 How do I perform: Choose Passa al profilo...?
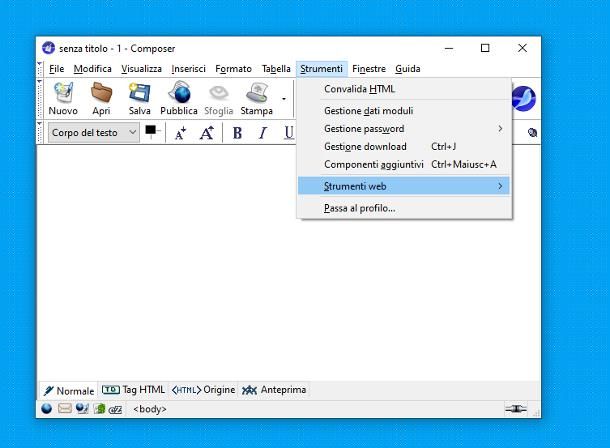point(404,208)
